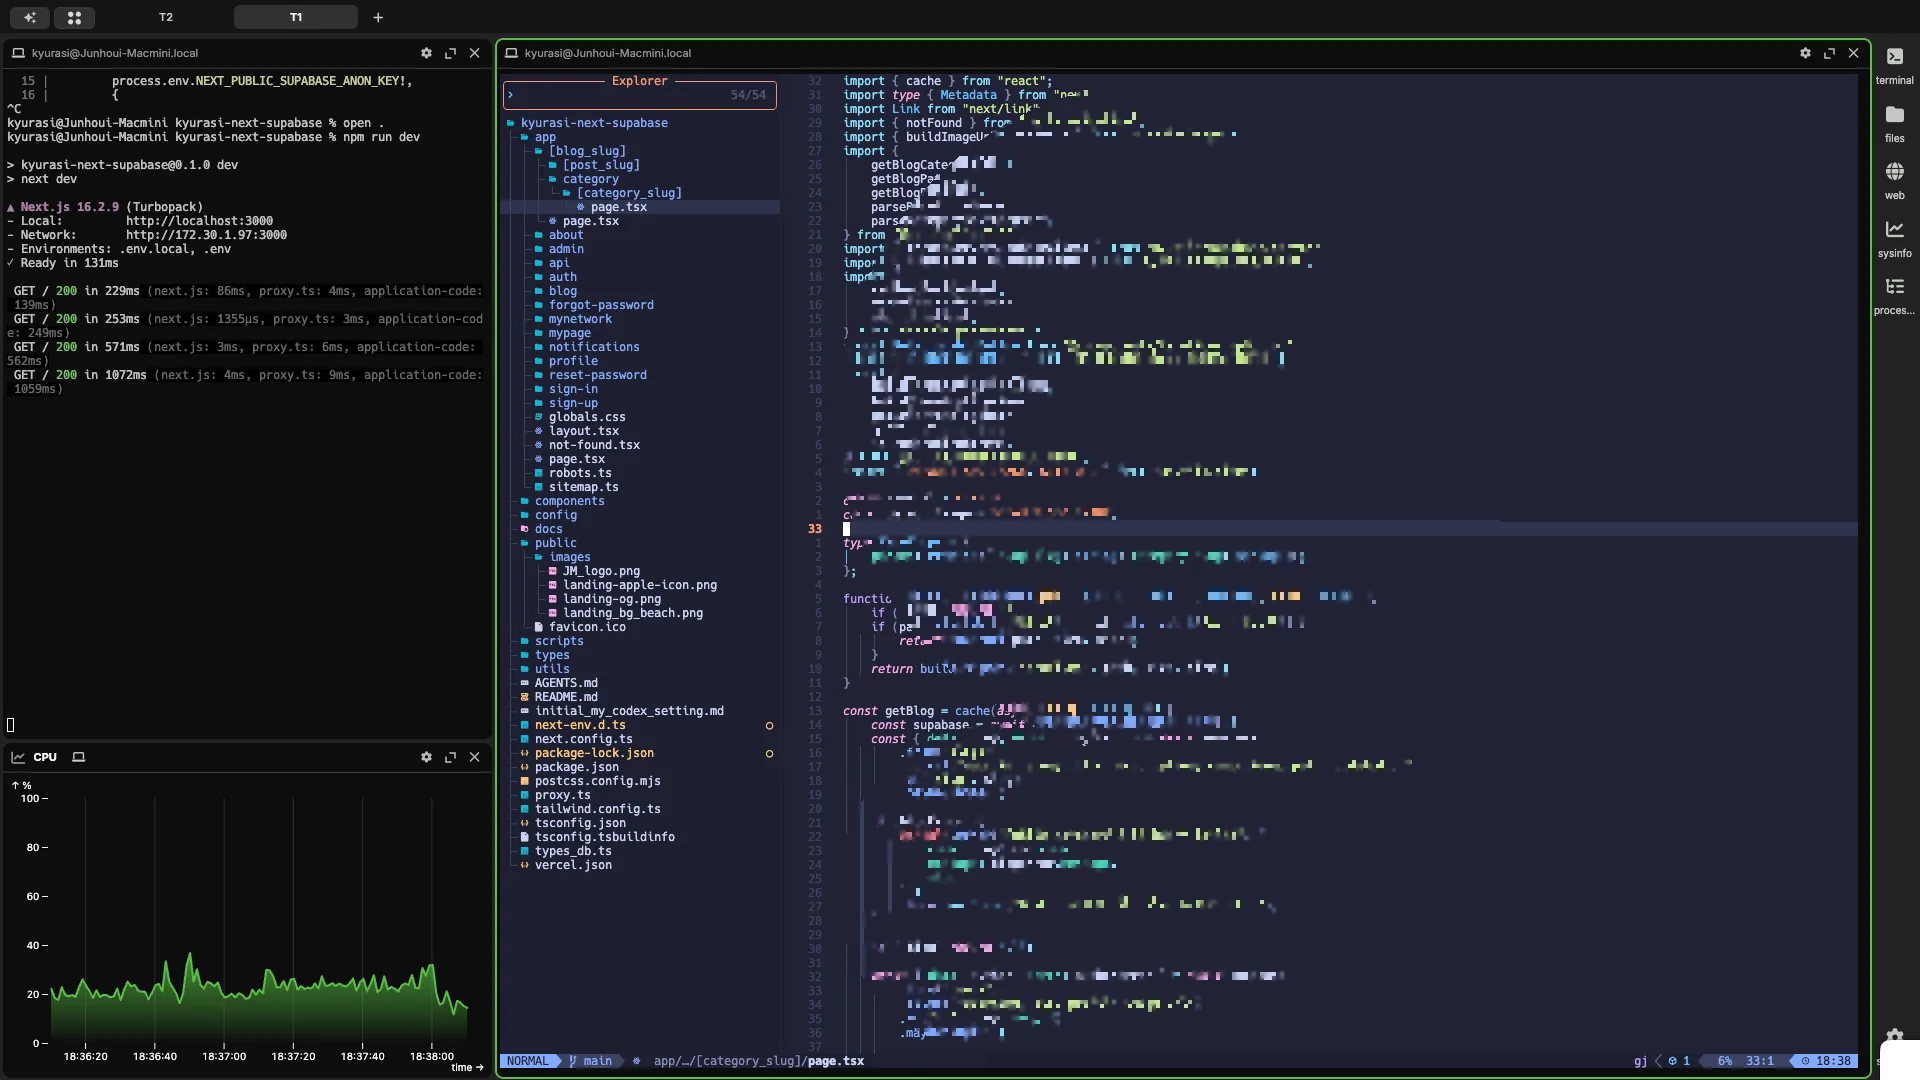The height and width of the screenshot is (1080, 1920).
Task: Collapse the public folder
Action: pos(555,543)
